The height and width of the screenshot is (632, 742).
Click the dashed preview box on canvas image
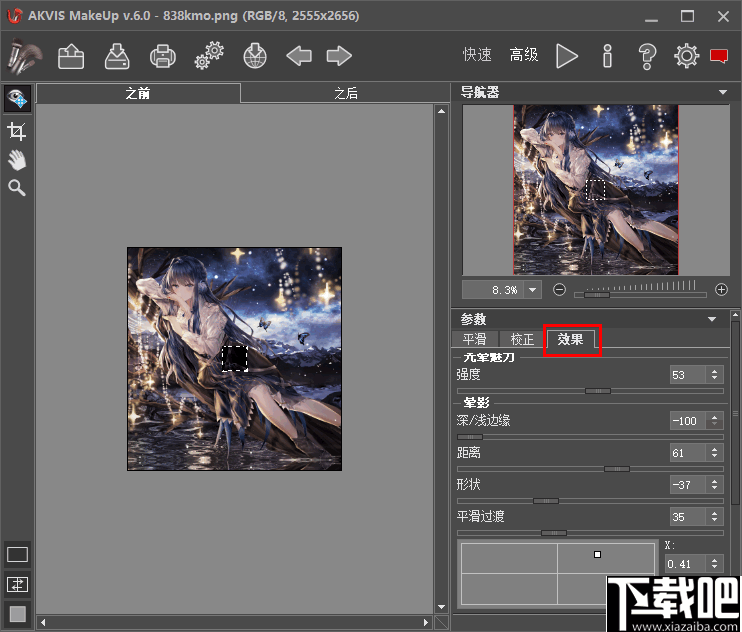(x=235, y=358)
